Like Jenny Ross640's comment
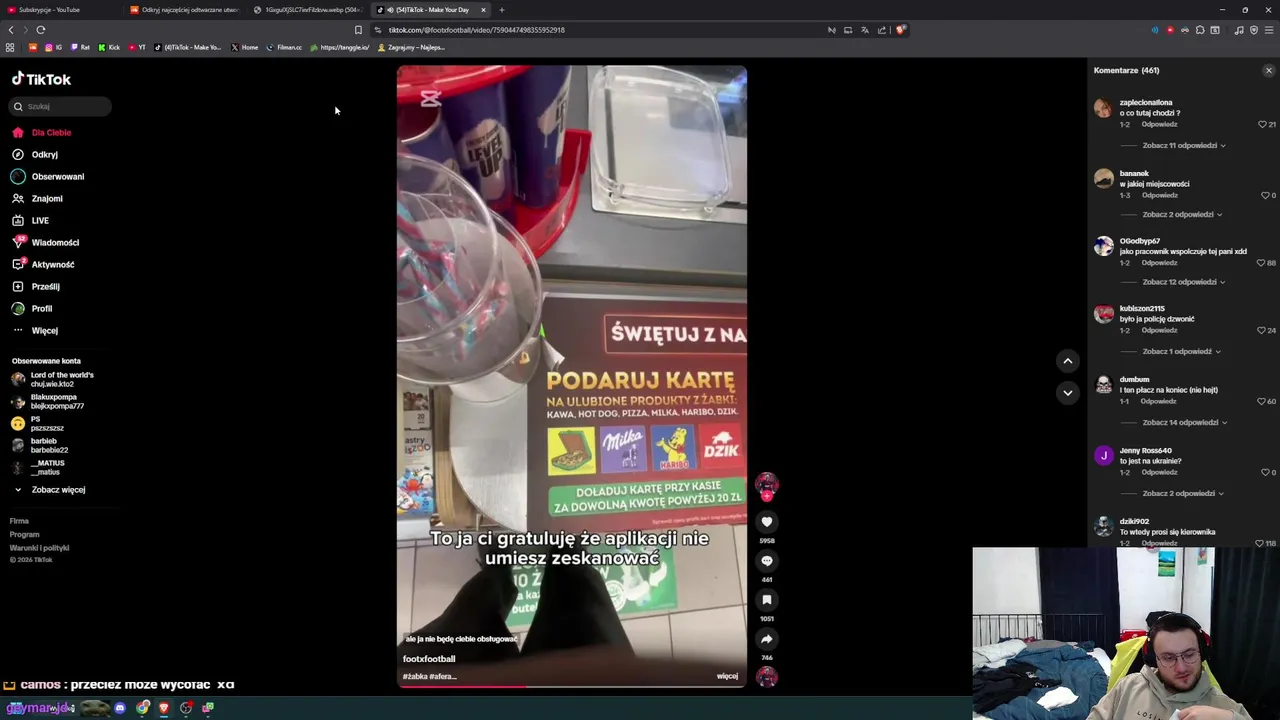Screen dimensions: 1280x720 click(1265, 472)
